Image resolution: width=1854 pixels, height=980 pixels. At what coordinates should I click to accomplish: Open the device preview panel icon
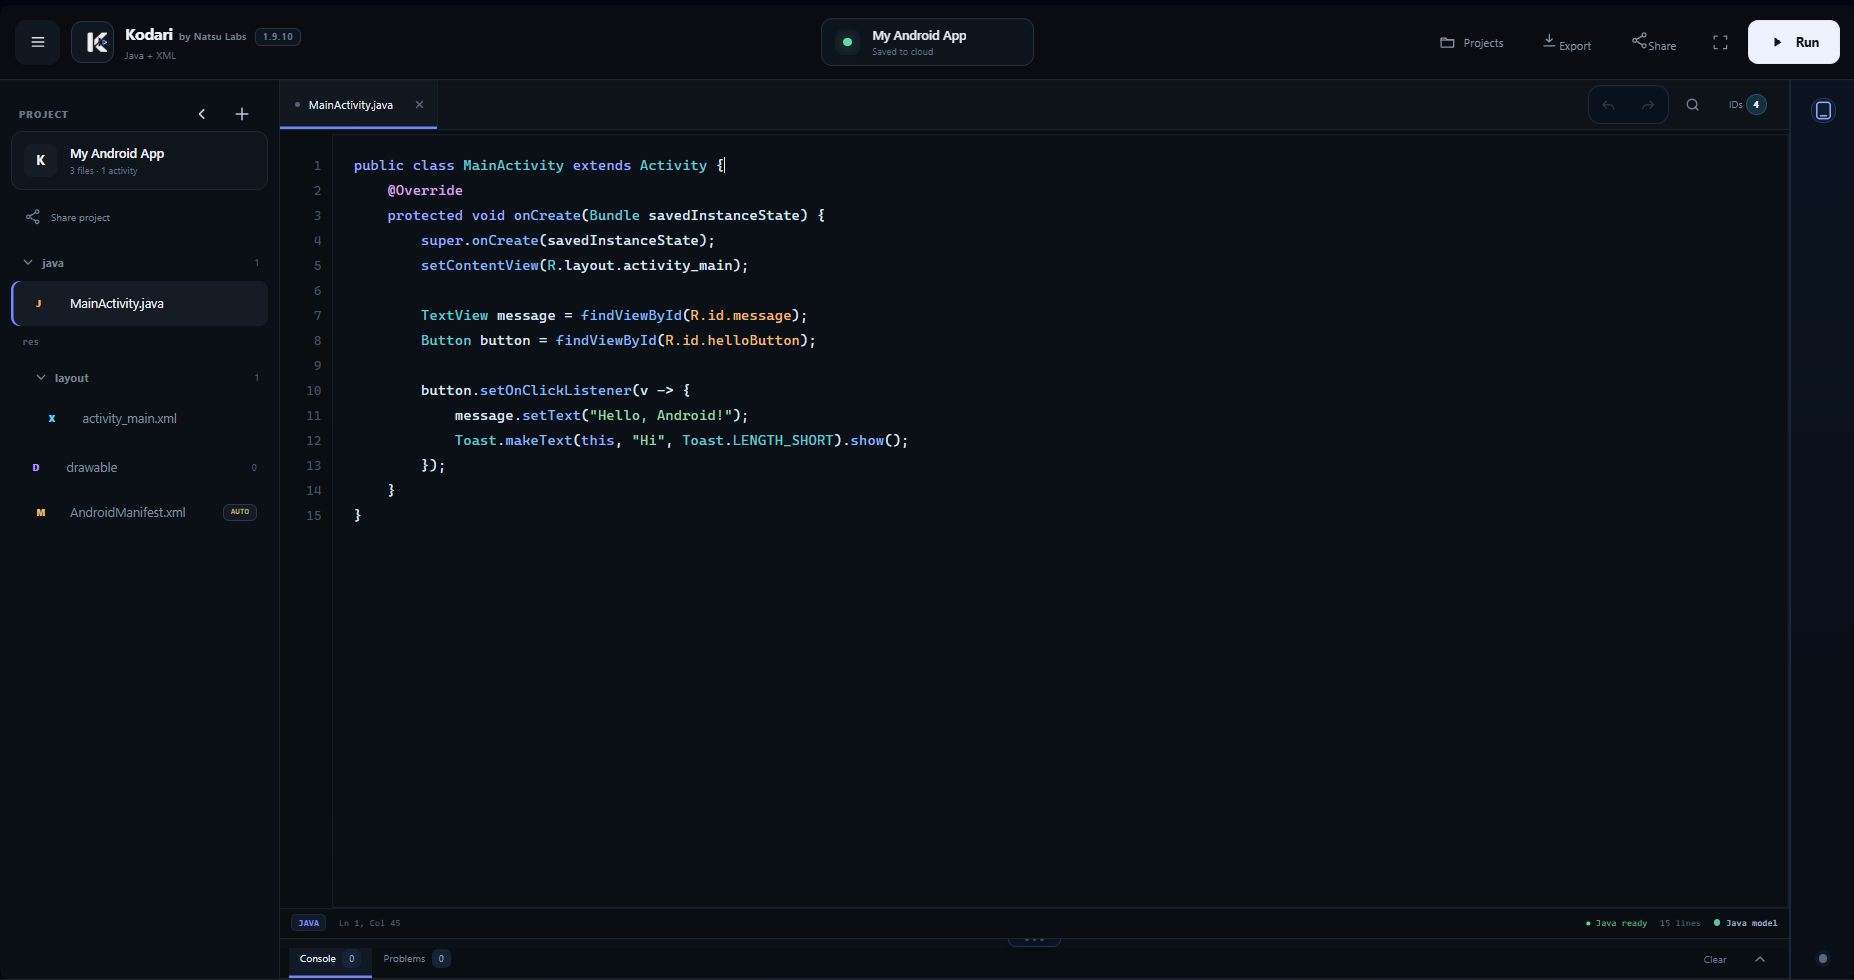pyautogui.click(x=1823, y=110)
